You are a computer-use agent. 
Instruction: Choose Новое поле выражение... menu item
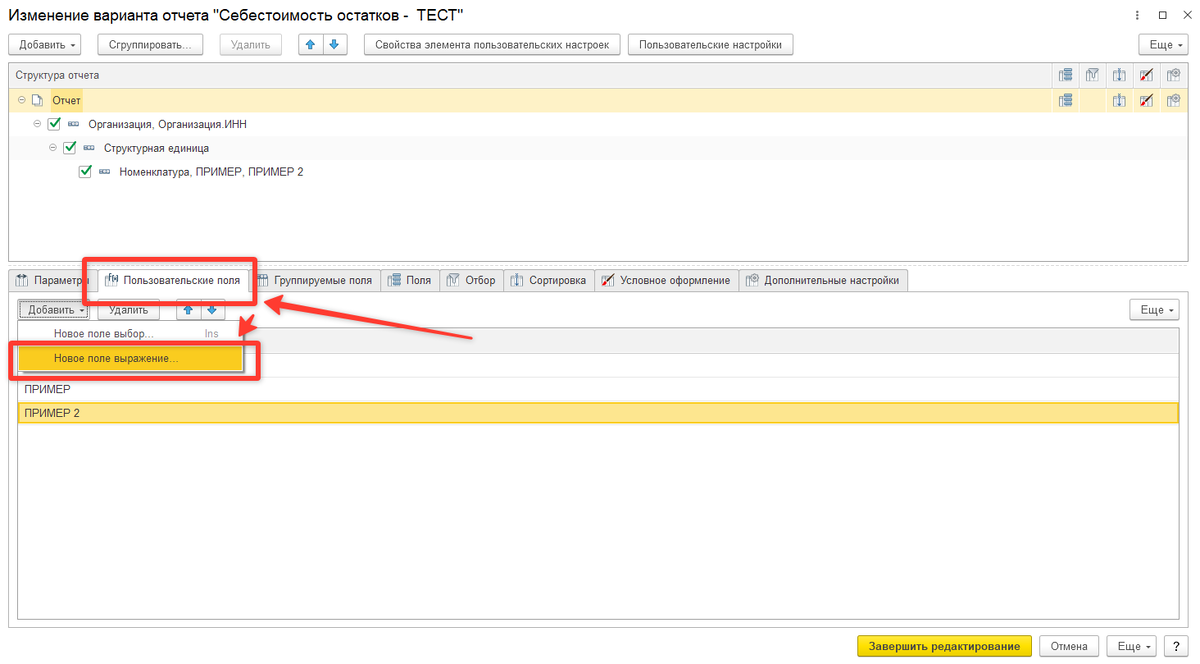[130, 358]
